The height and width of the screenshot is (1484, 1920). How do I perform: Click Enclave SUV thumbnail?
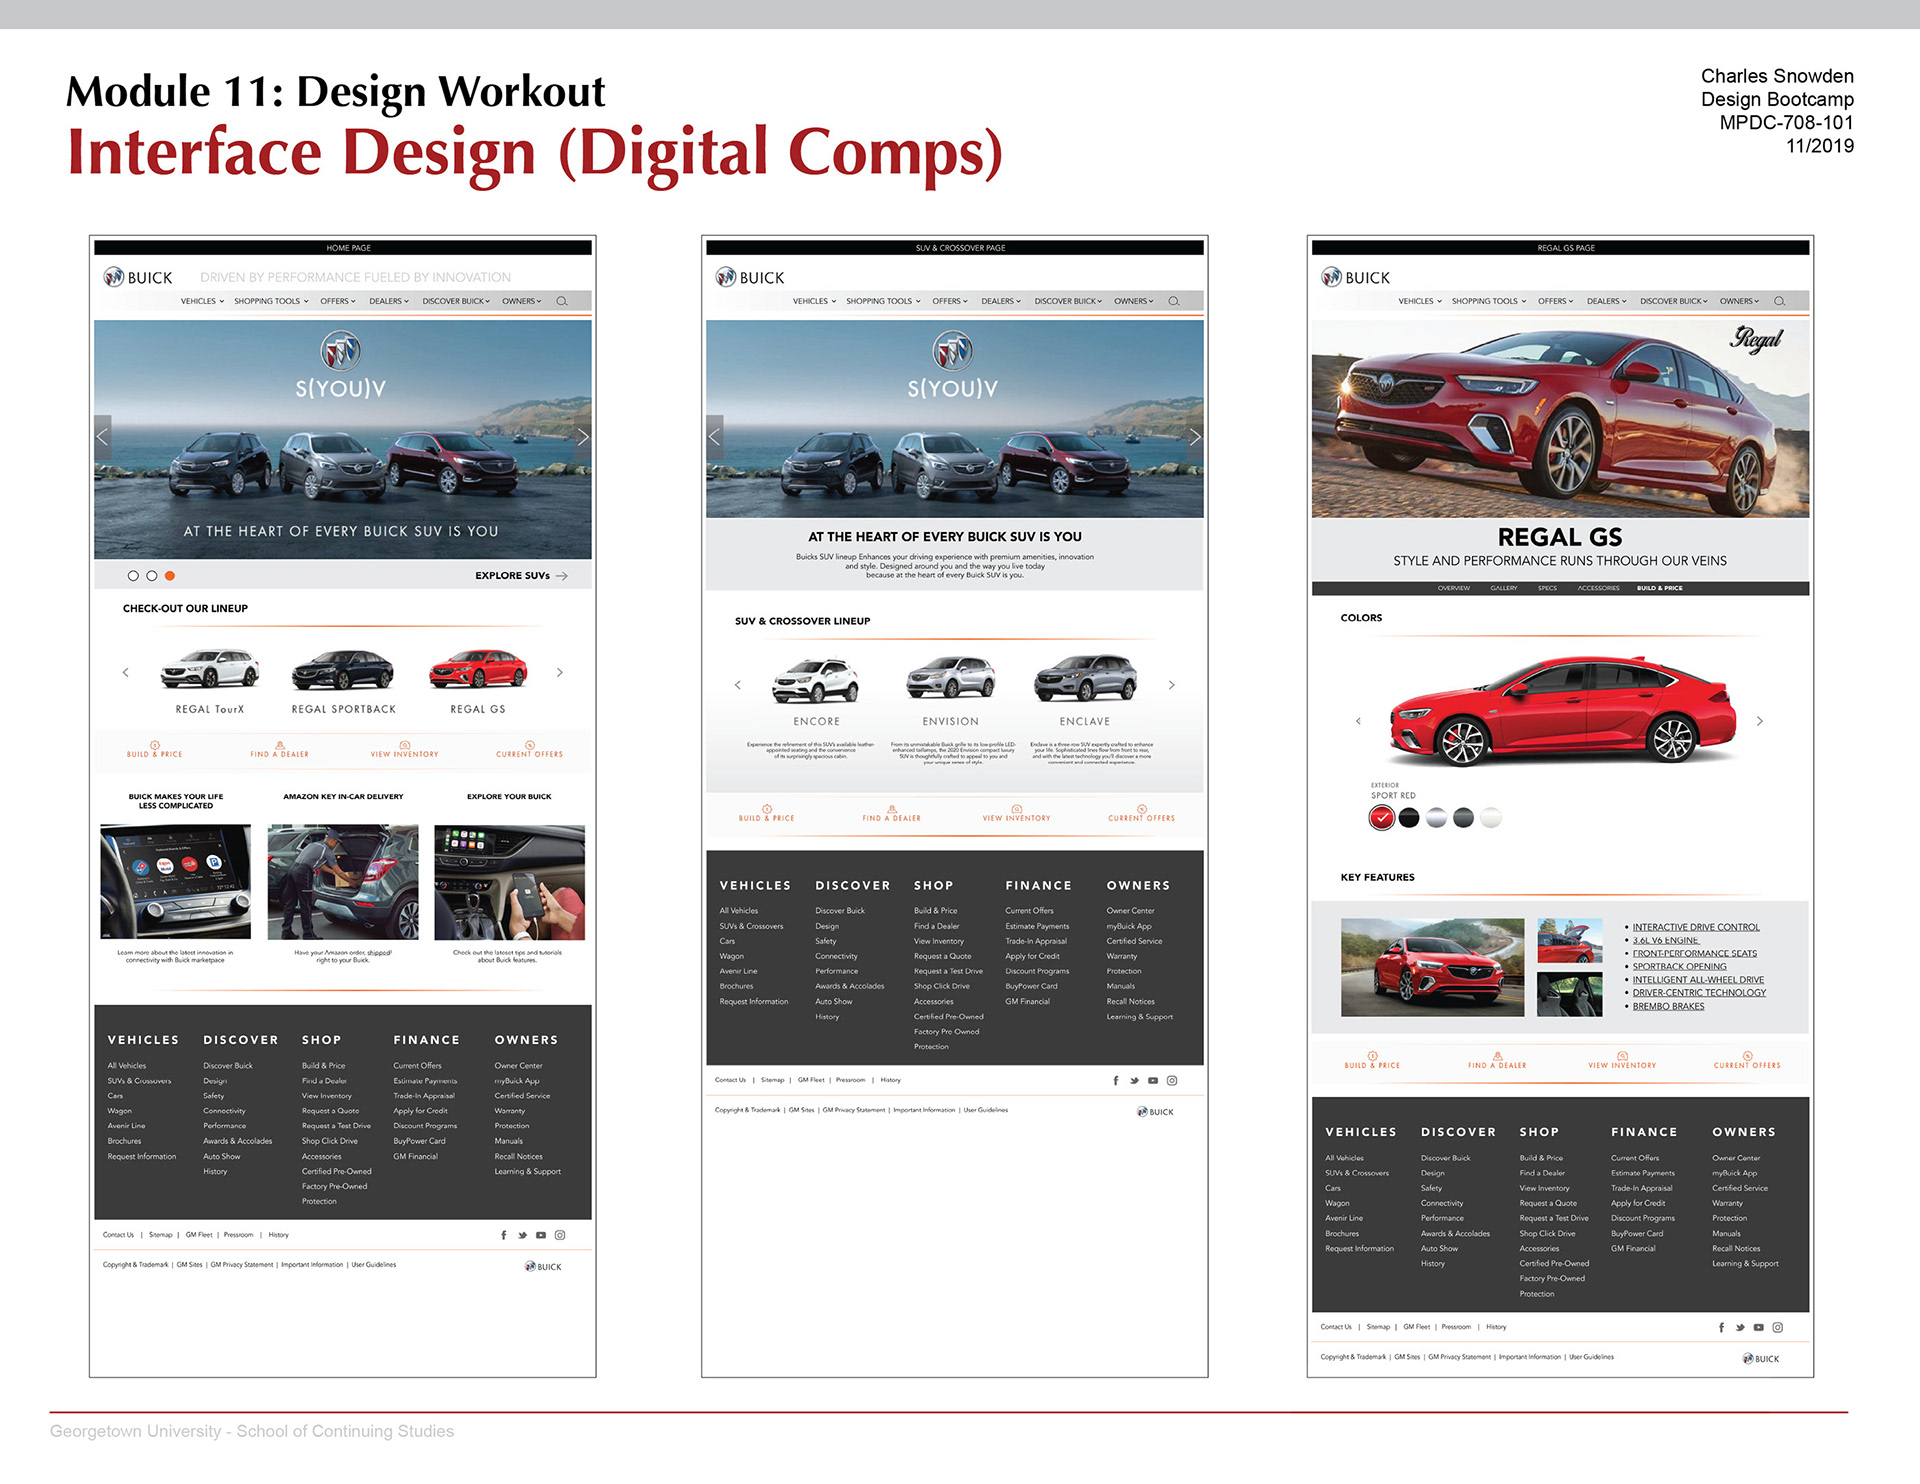pos(1085,679)
